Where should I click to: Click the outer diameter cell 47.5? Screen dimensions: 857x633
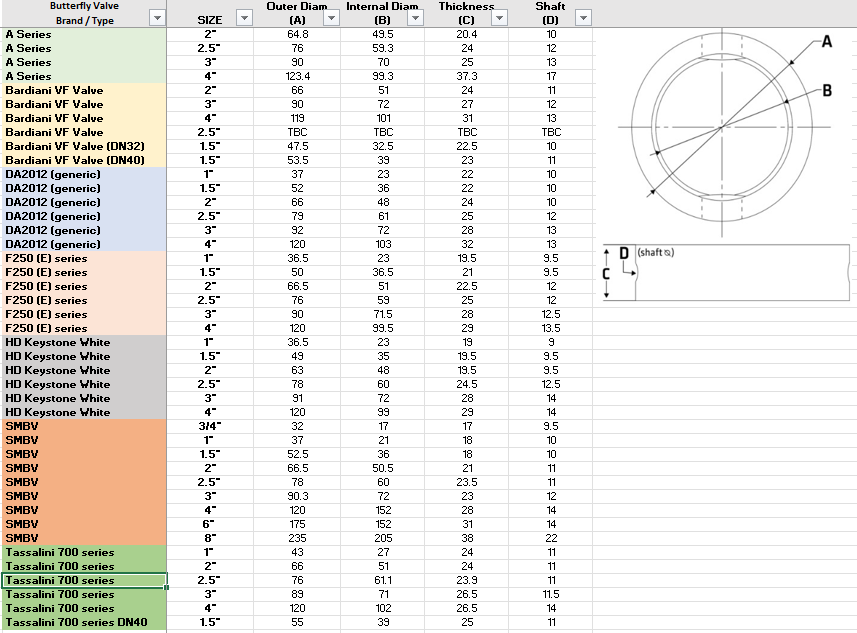[297, 146]
